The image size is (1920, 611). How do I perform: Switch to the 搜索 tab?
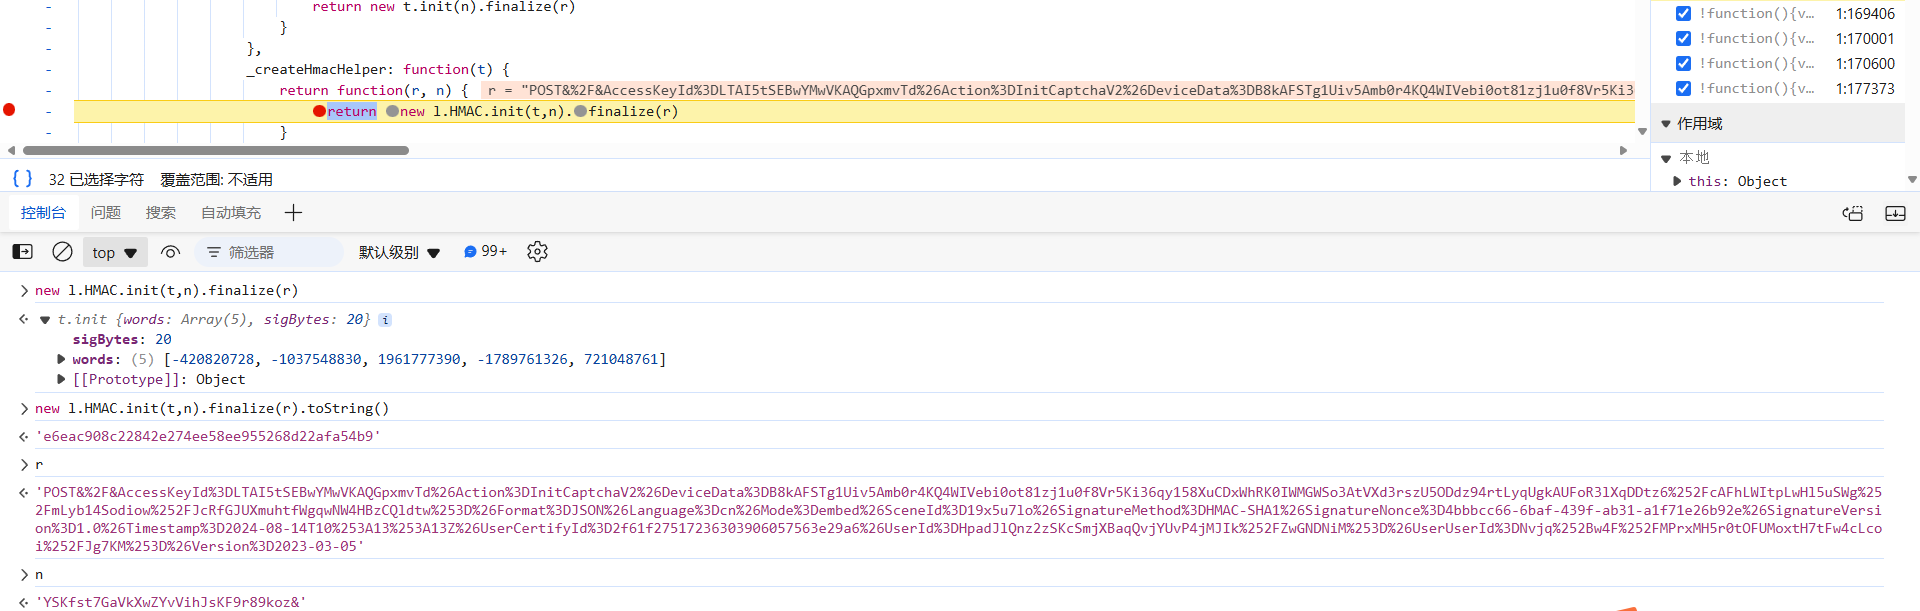pyautogui.click(x=160, y=213)
